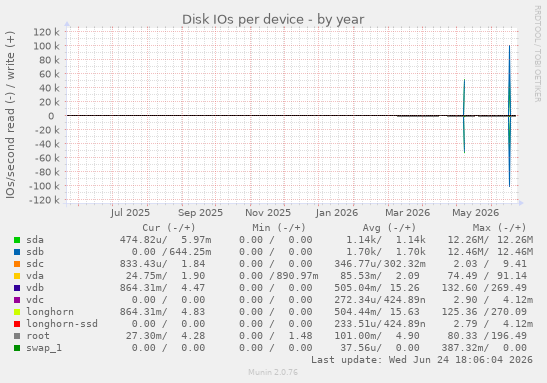Image resolution: width=547 pixels, height=383 pixels.
Task: Click the 'Cur (-/+)' column header
Action: (x=168, y=228)
